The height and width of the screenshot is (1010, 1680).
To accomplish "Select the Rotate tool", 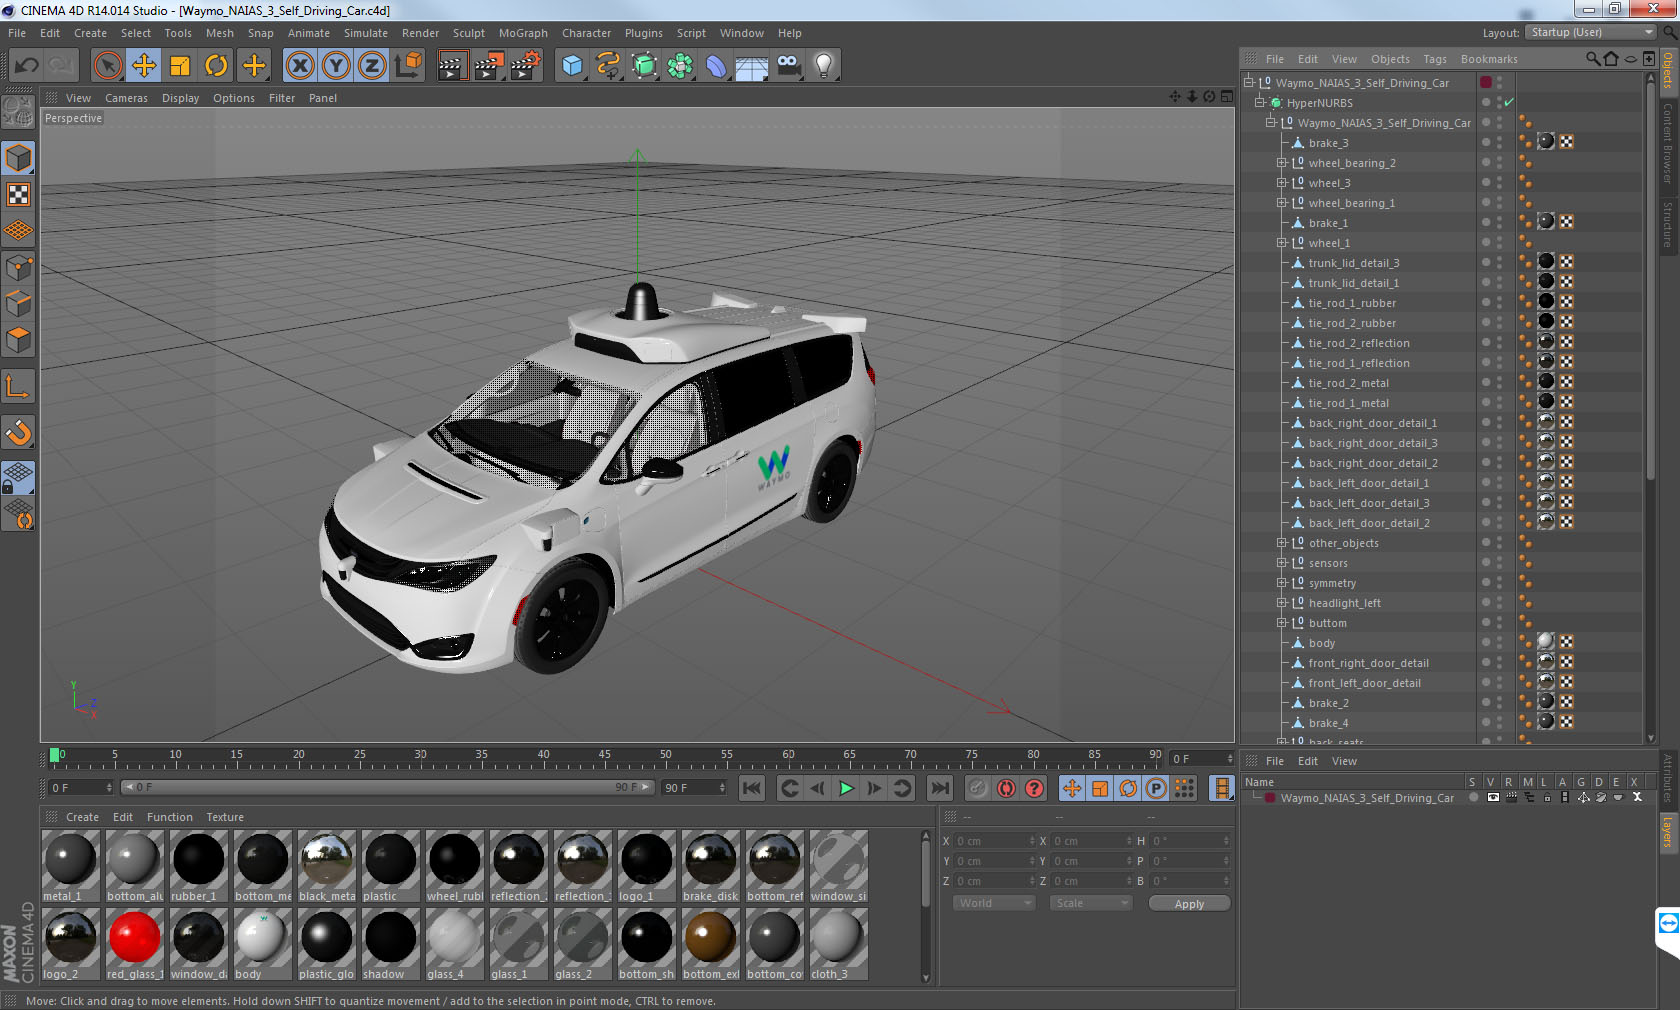I will pyautogui.click(x=216, y=66).
